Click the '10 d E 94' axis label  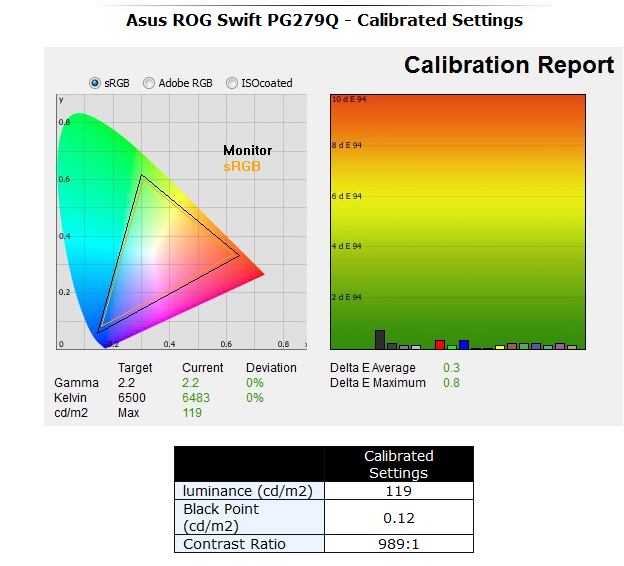349,99
